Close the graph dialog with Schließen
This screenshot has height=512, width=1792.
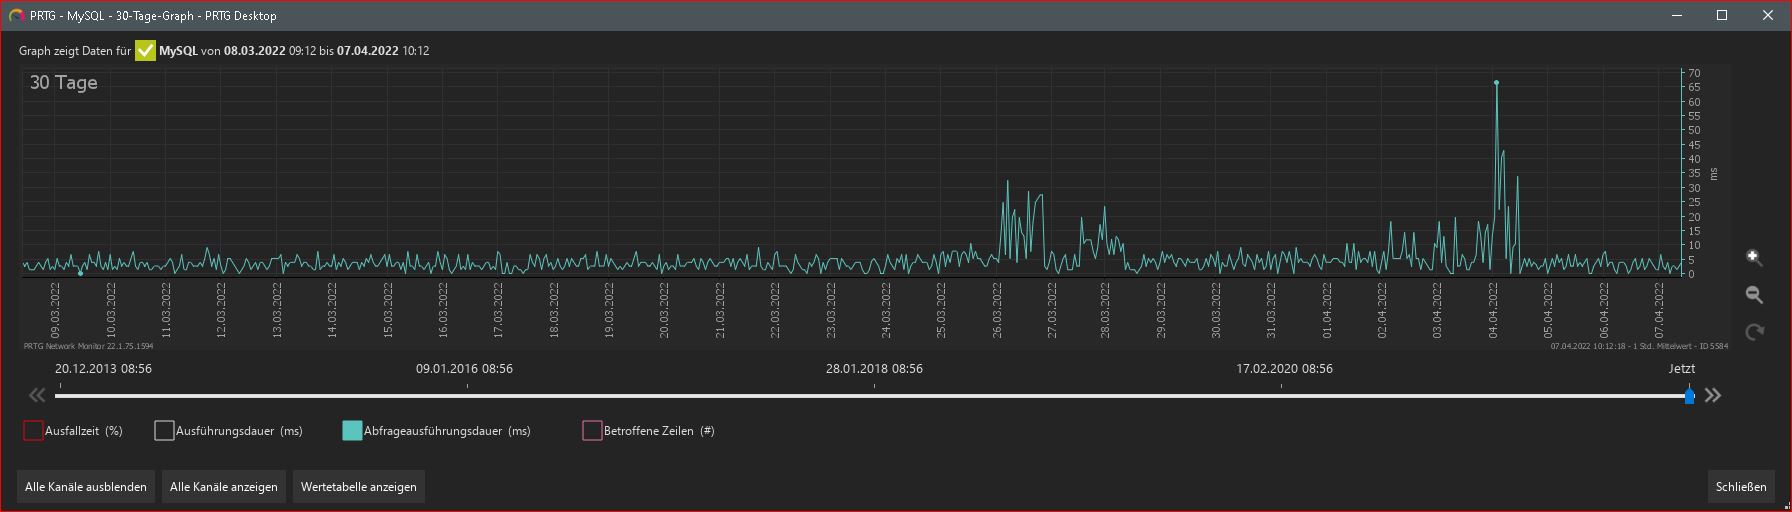[x=1740, y=487]
